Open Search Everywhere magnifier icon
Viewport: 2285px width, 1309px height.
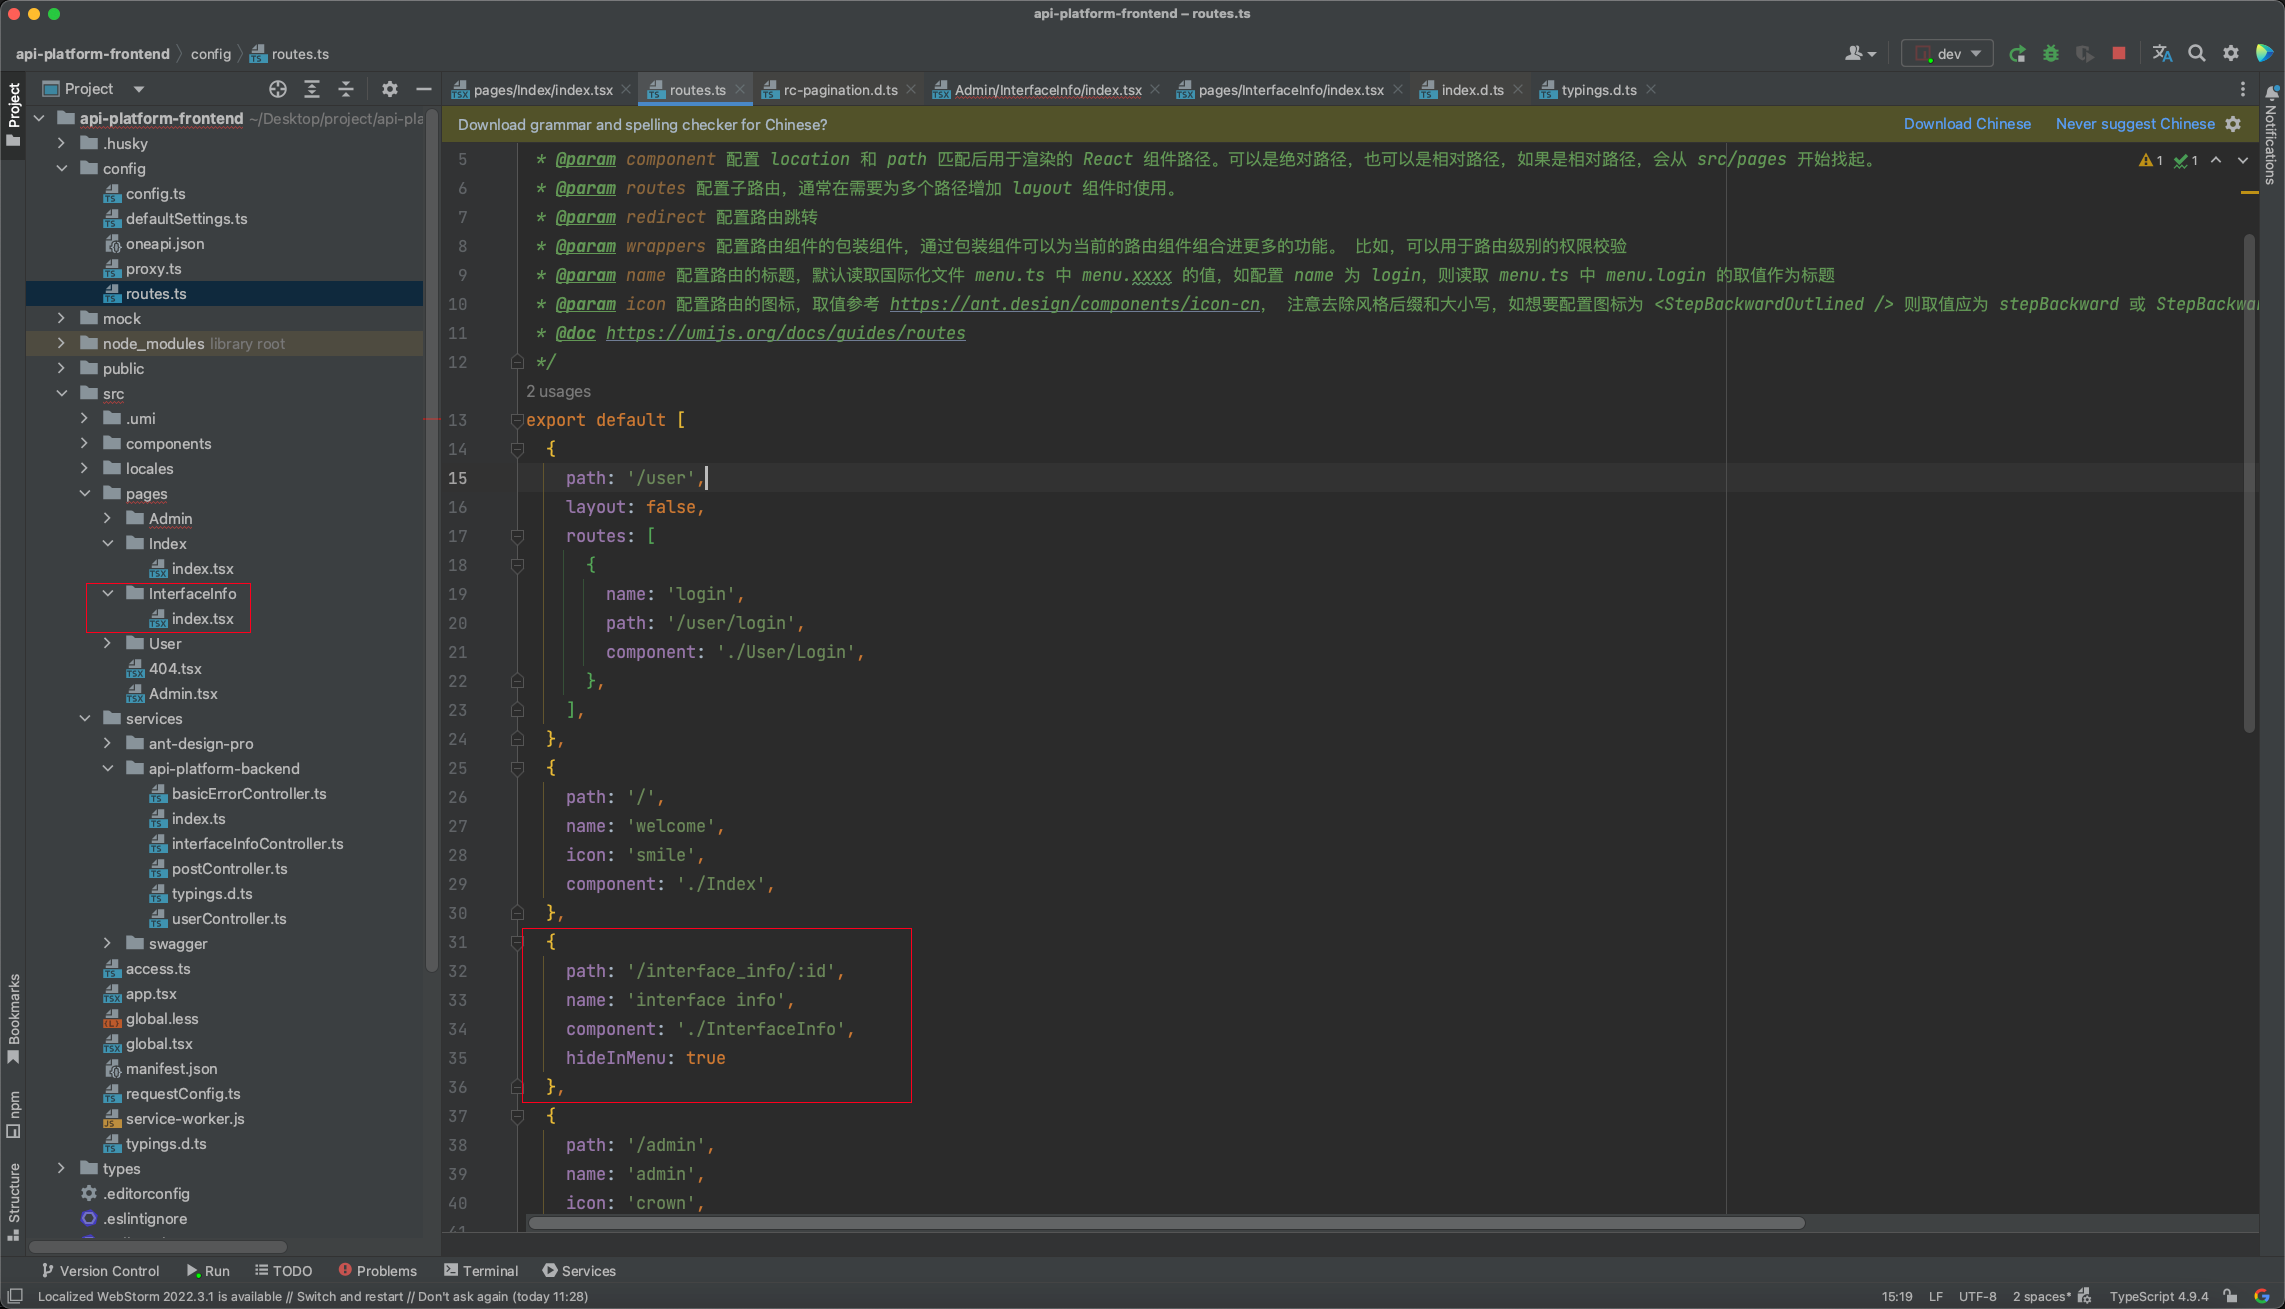pyautogui.click(x=2197, y=54)
